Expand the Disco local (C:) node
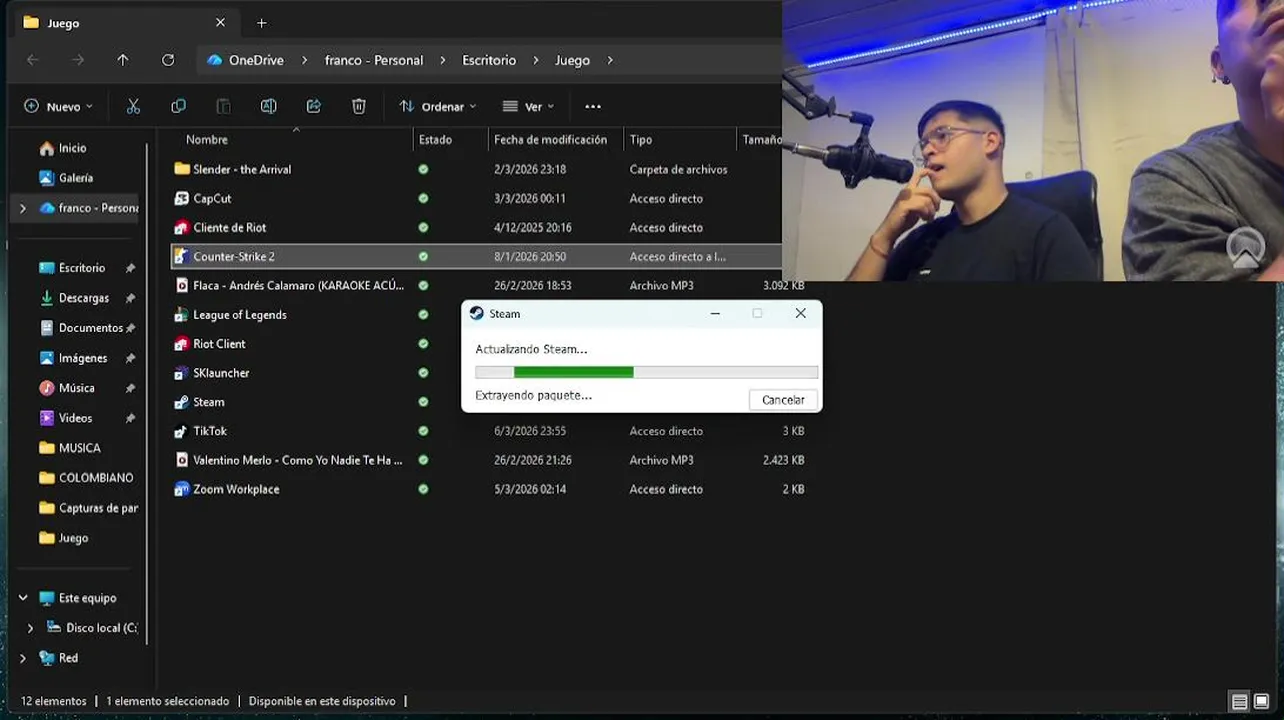Viewport: 1284px width, 720px height. point(30,628)
